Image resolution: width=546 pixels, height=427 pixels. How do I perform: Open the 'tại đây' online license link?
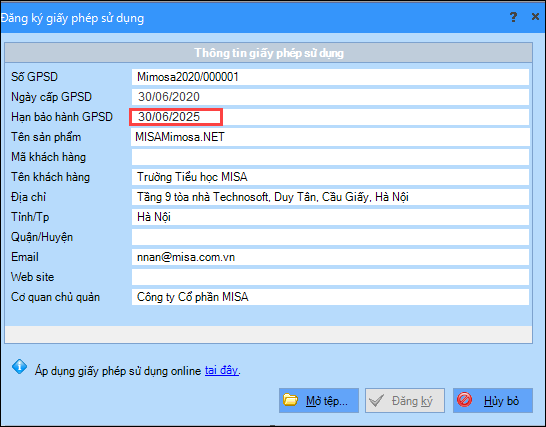coord(221,370)
